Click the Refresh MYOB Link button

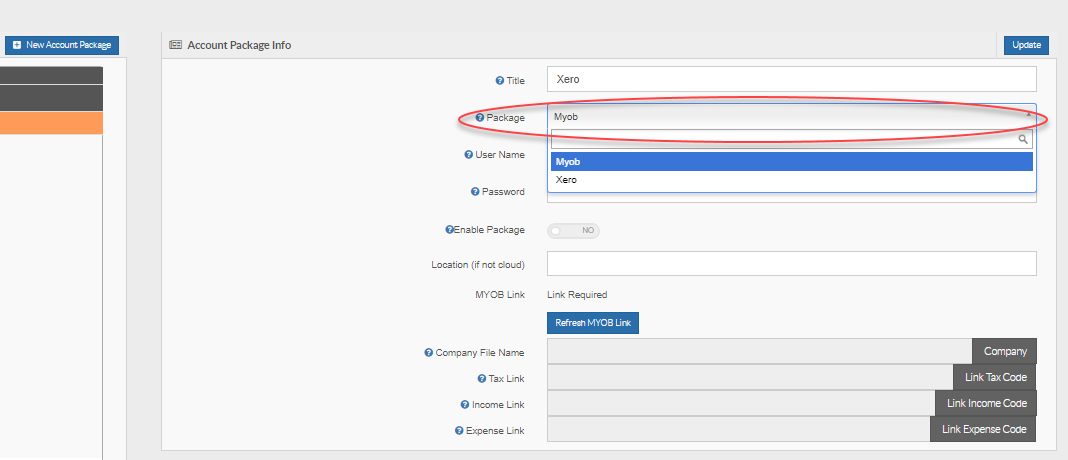click(593, 323)
